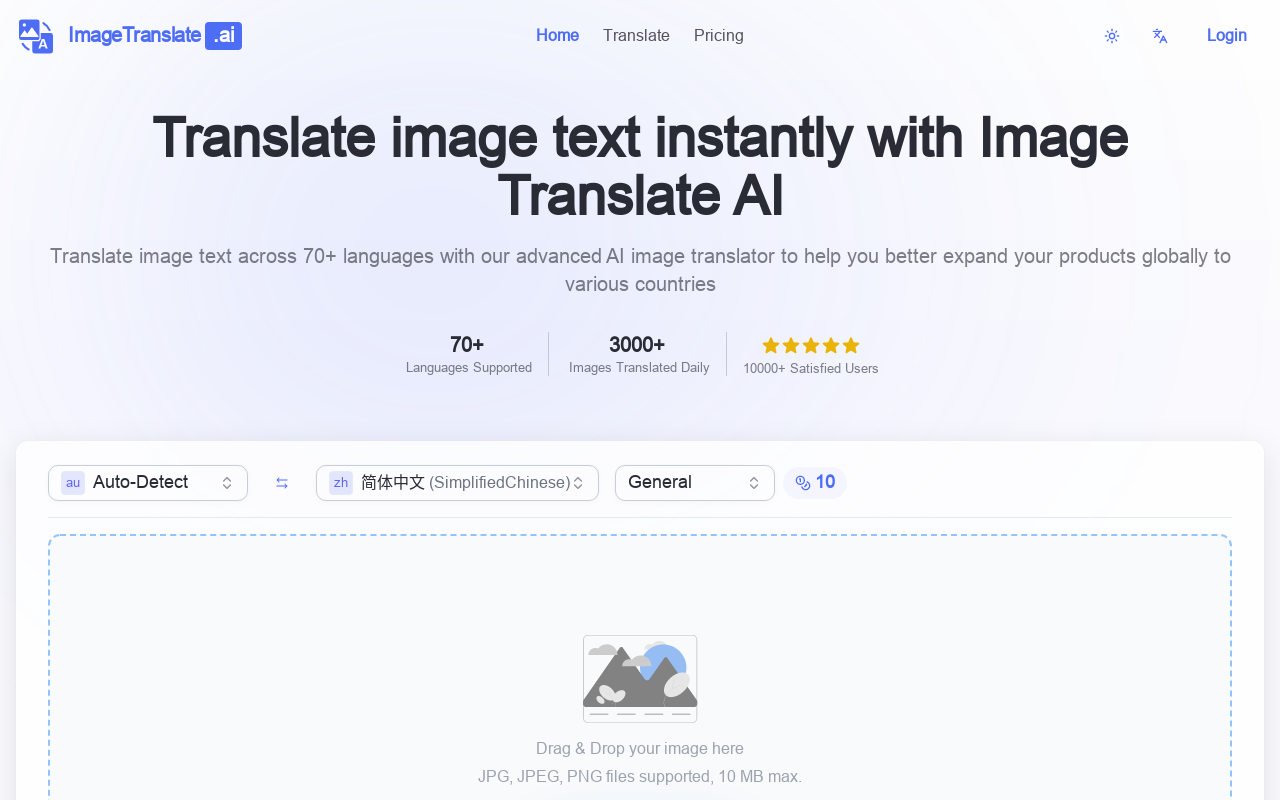1280x800 pixels.
Task: Go to the Home nav item
Action: 557,36
